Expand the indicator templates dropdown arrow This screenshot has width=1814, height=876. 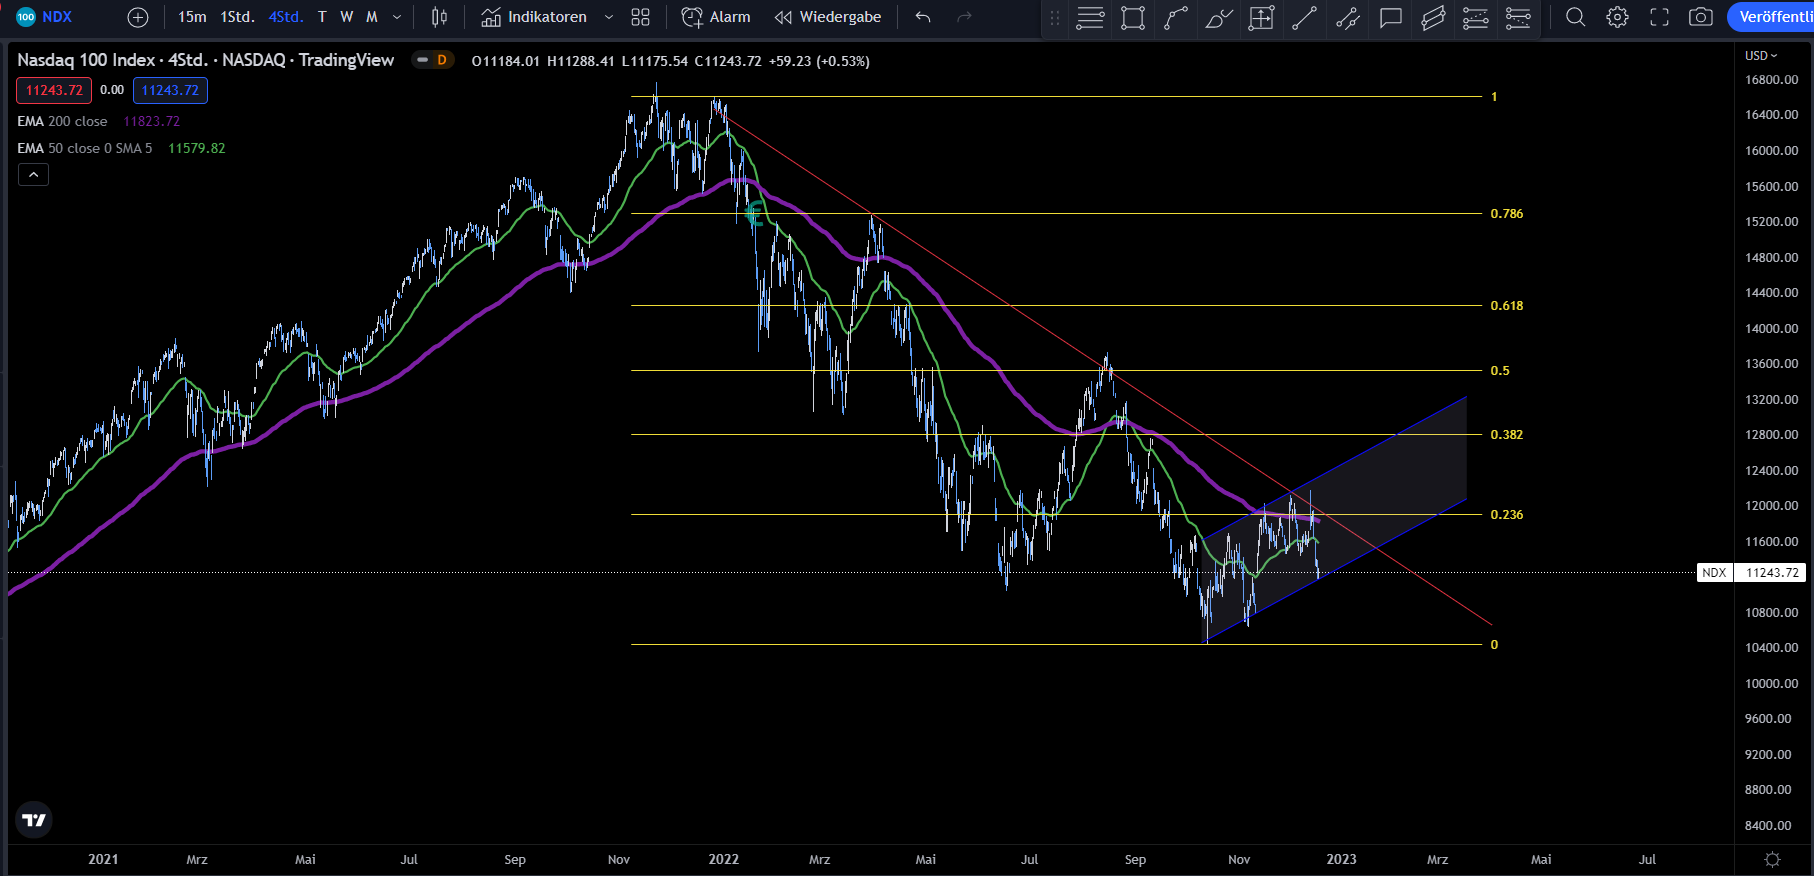click(609, 17)
